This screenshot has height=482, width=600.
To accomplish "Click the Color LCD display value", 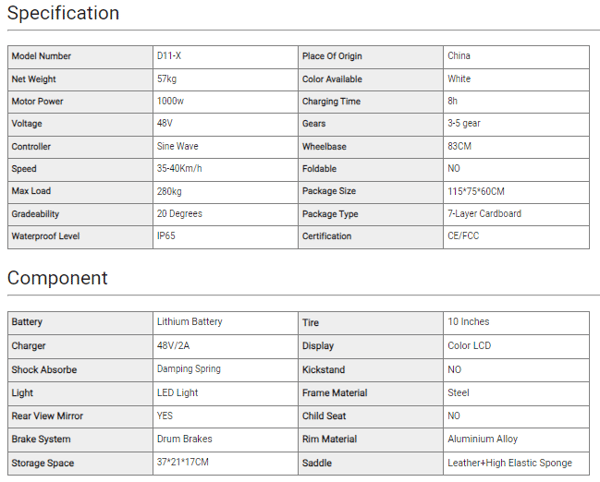I will (x=469, y=346).
